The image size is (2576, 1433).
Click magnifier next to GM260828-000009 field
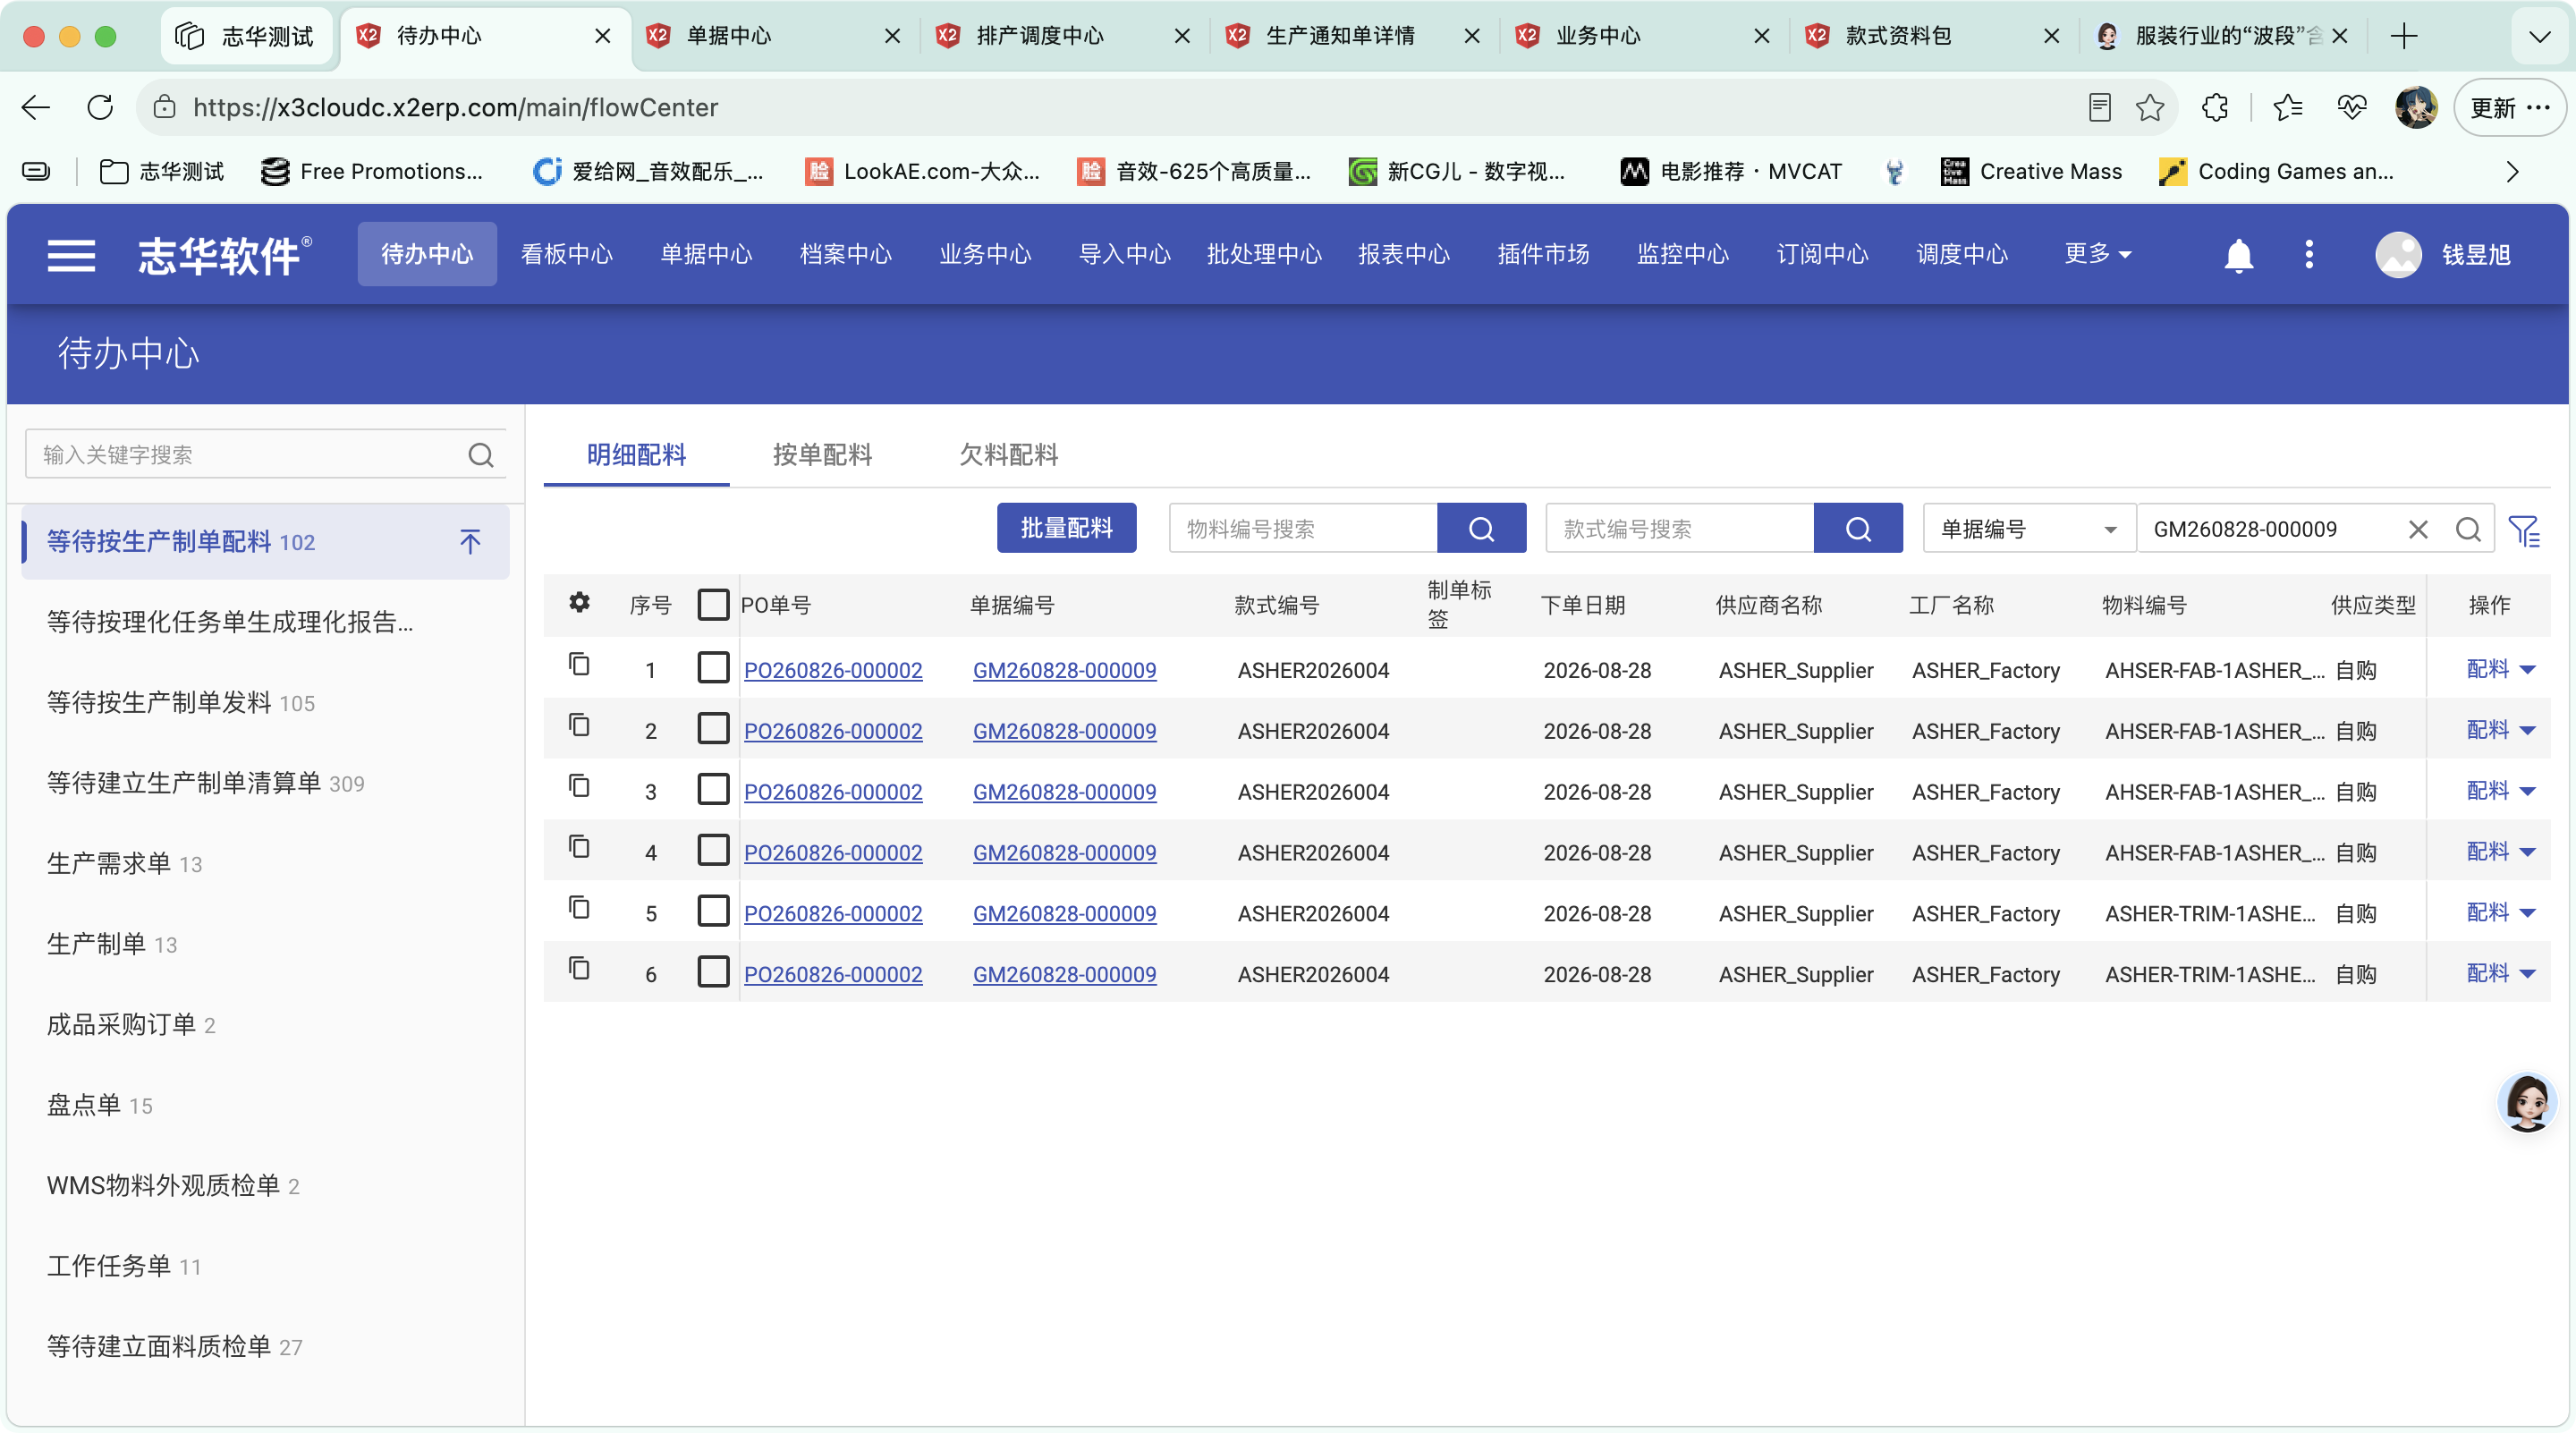2468,529
